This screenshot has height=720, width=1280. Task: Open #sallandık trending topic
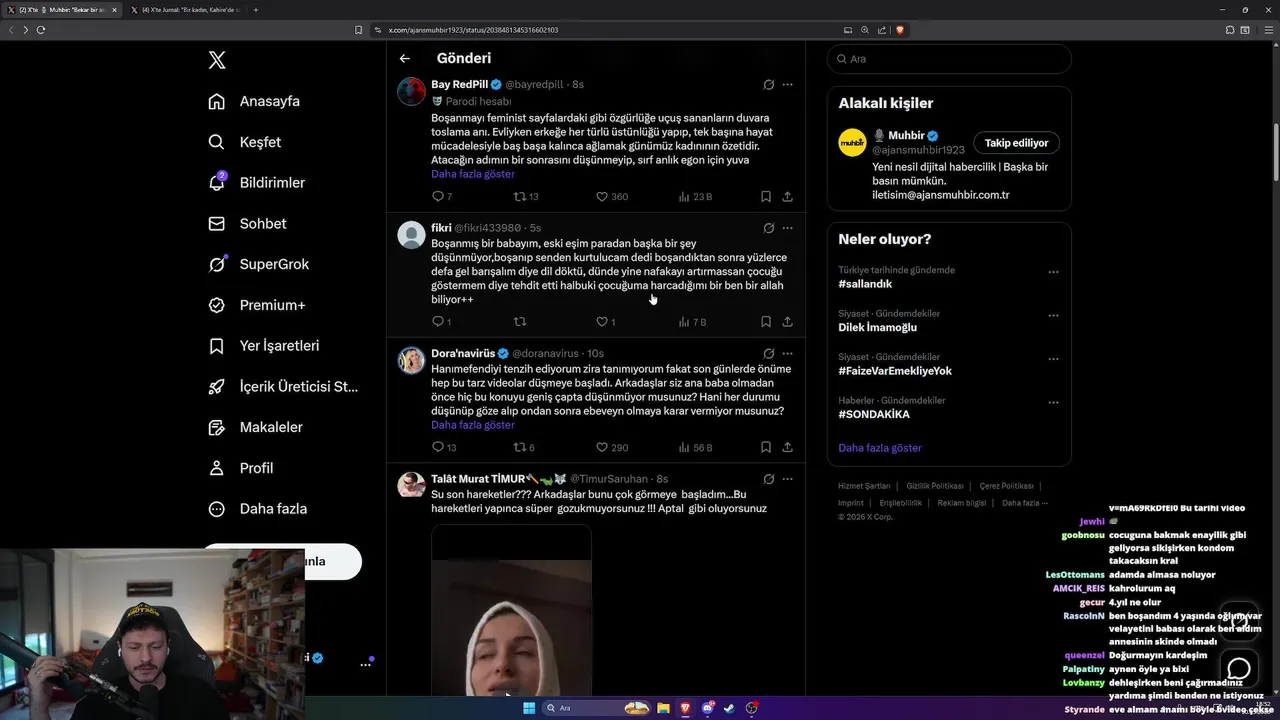pos(866,284)
